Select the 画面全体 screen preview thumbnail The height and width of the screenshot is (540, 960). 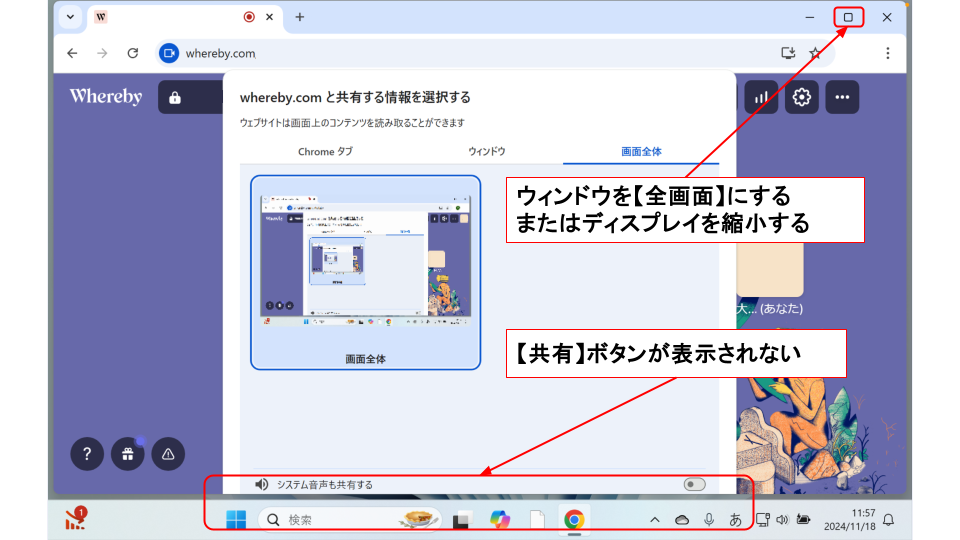coord(365,272)
